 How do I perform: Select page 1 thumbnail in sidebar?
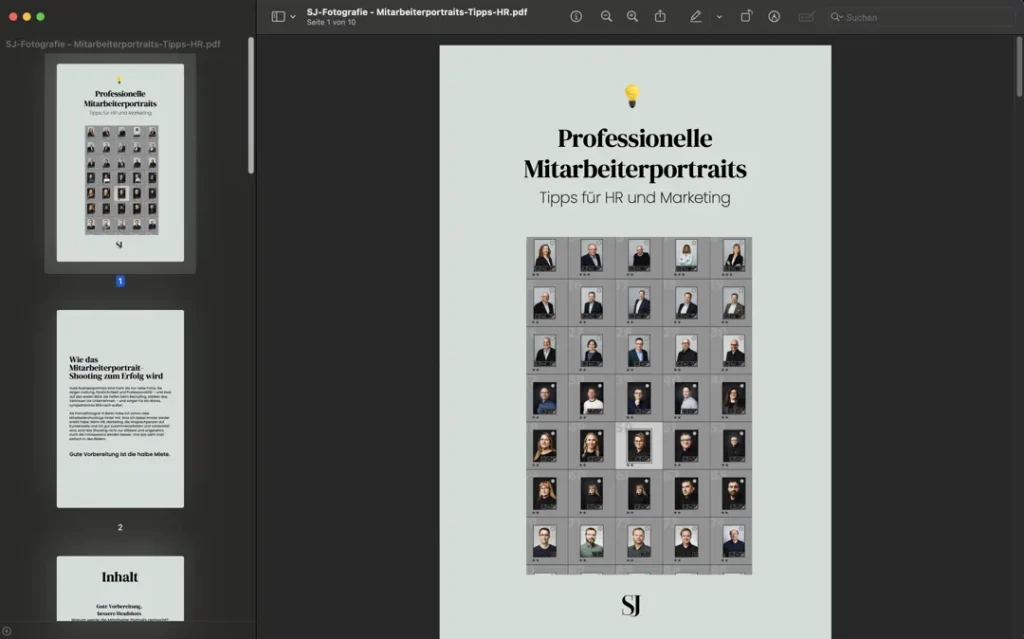tap(120, 163)
